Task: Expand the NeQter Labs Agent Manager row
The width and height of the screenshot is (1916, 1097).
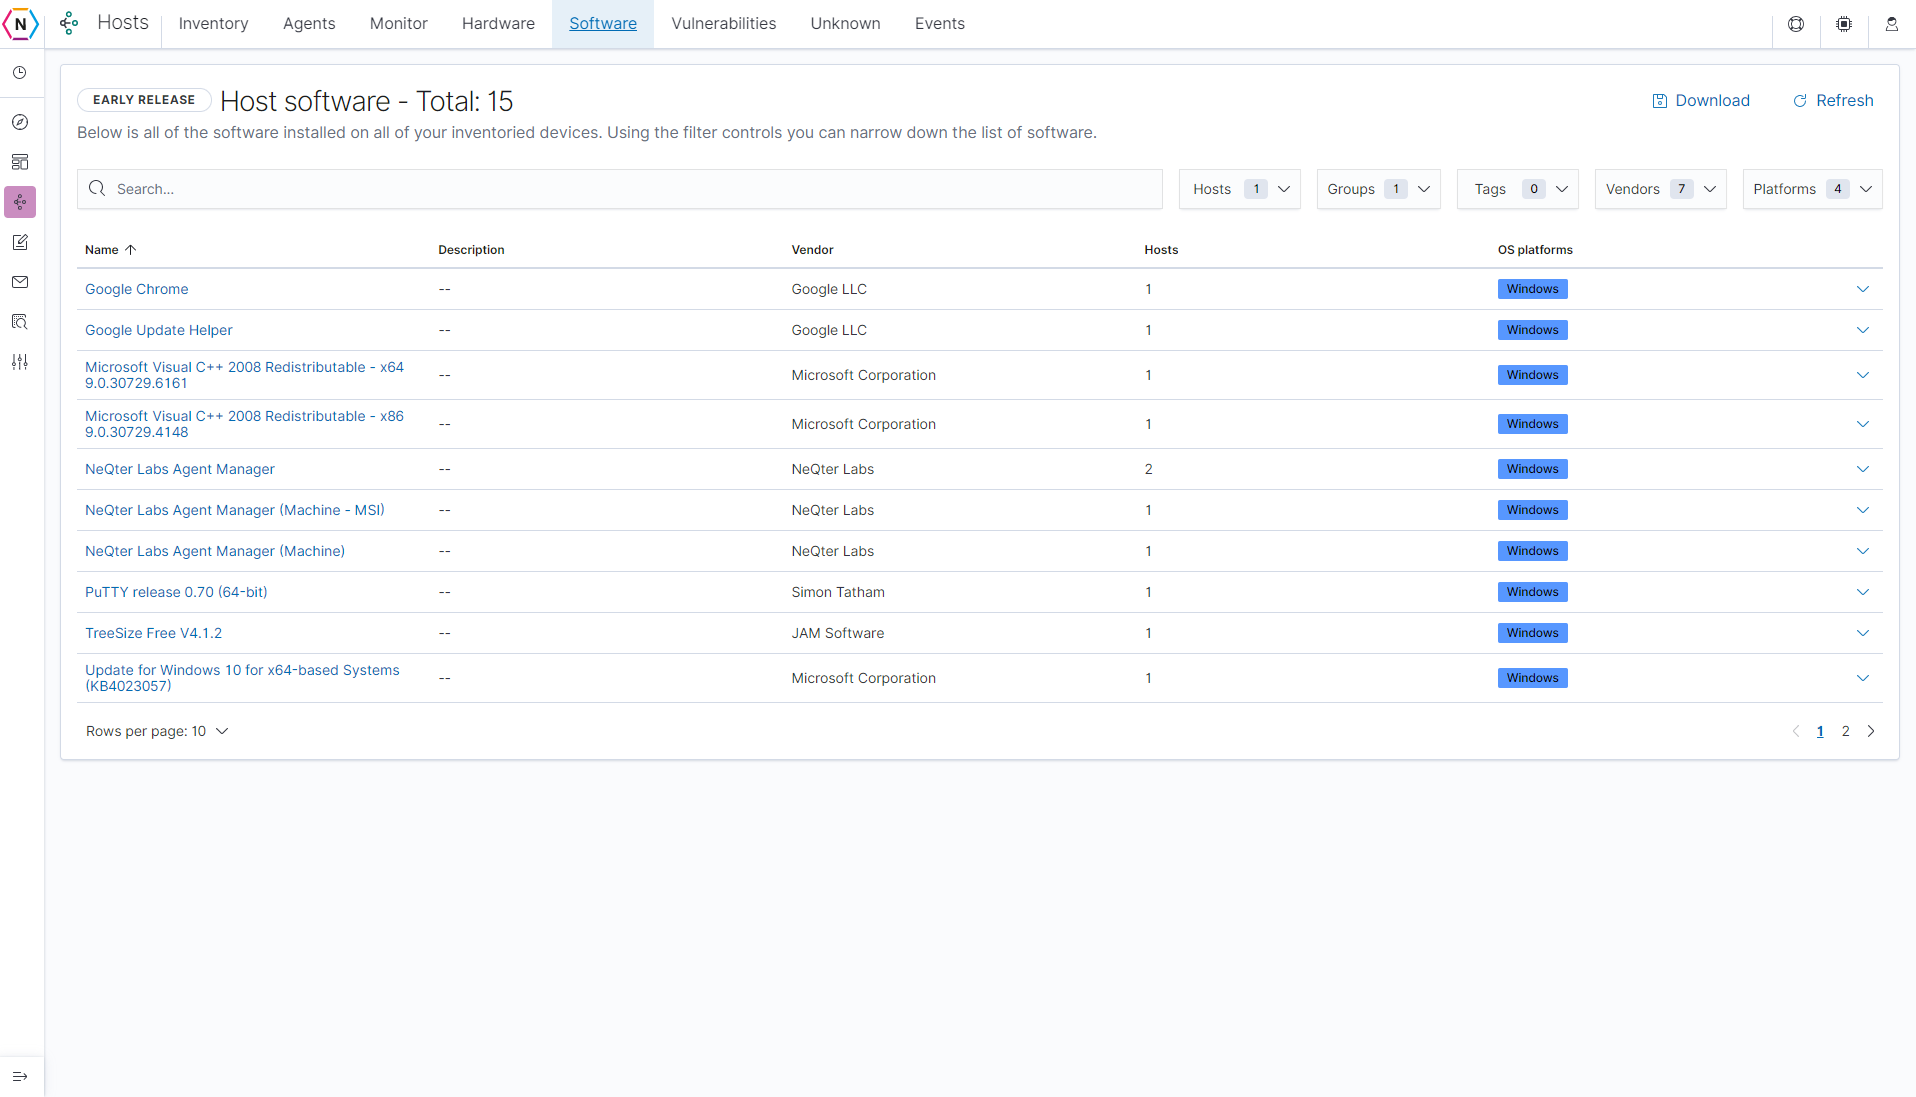Action: [1863, 469]
